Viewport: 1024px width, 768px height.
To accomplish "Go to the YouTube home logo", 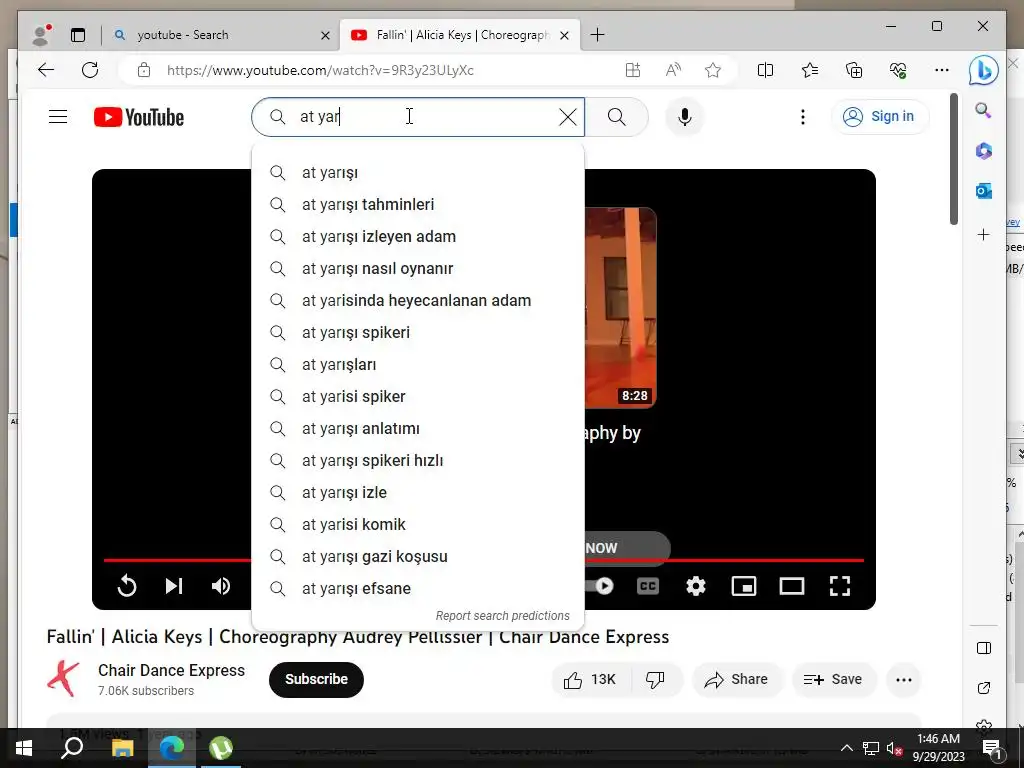I will pos(138,117).
